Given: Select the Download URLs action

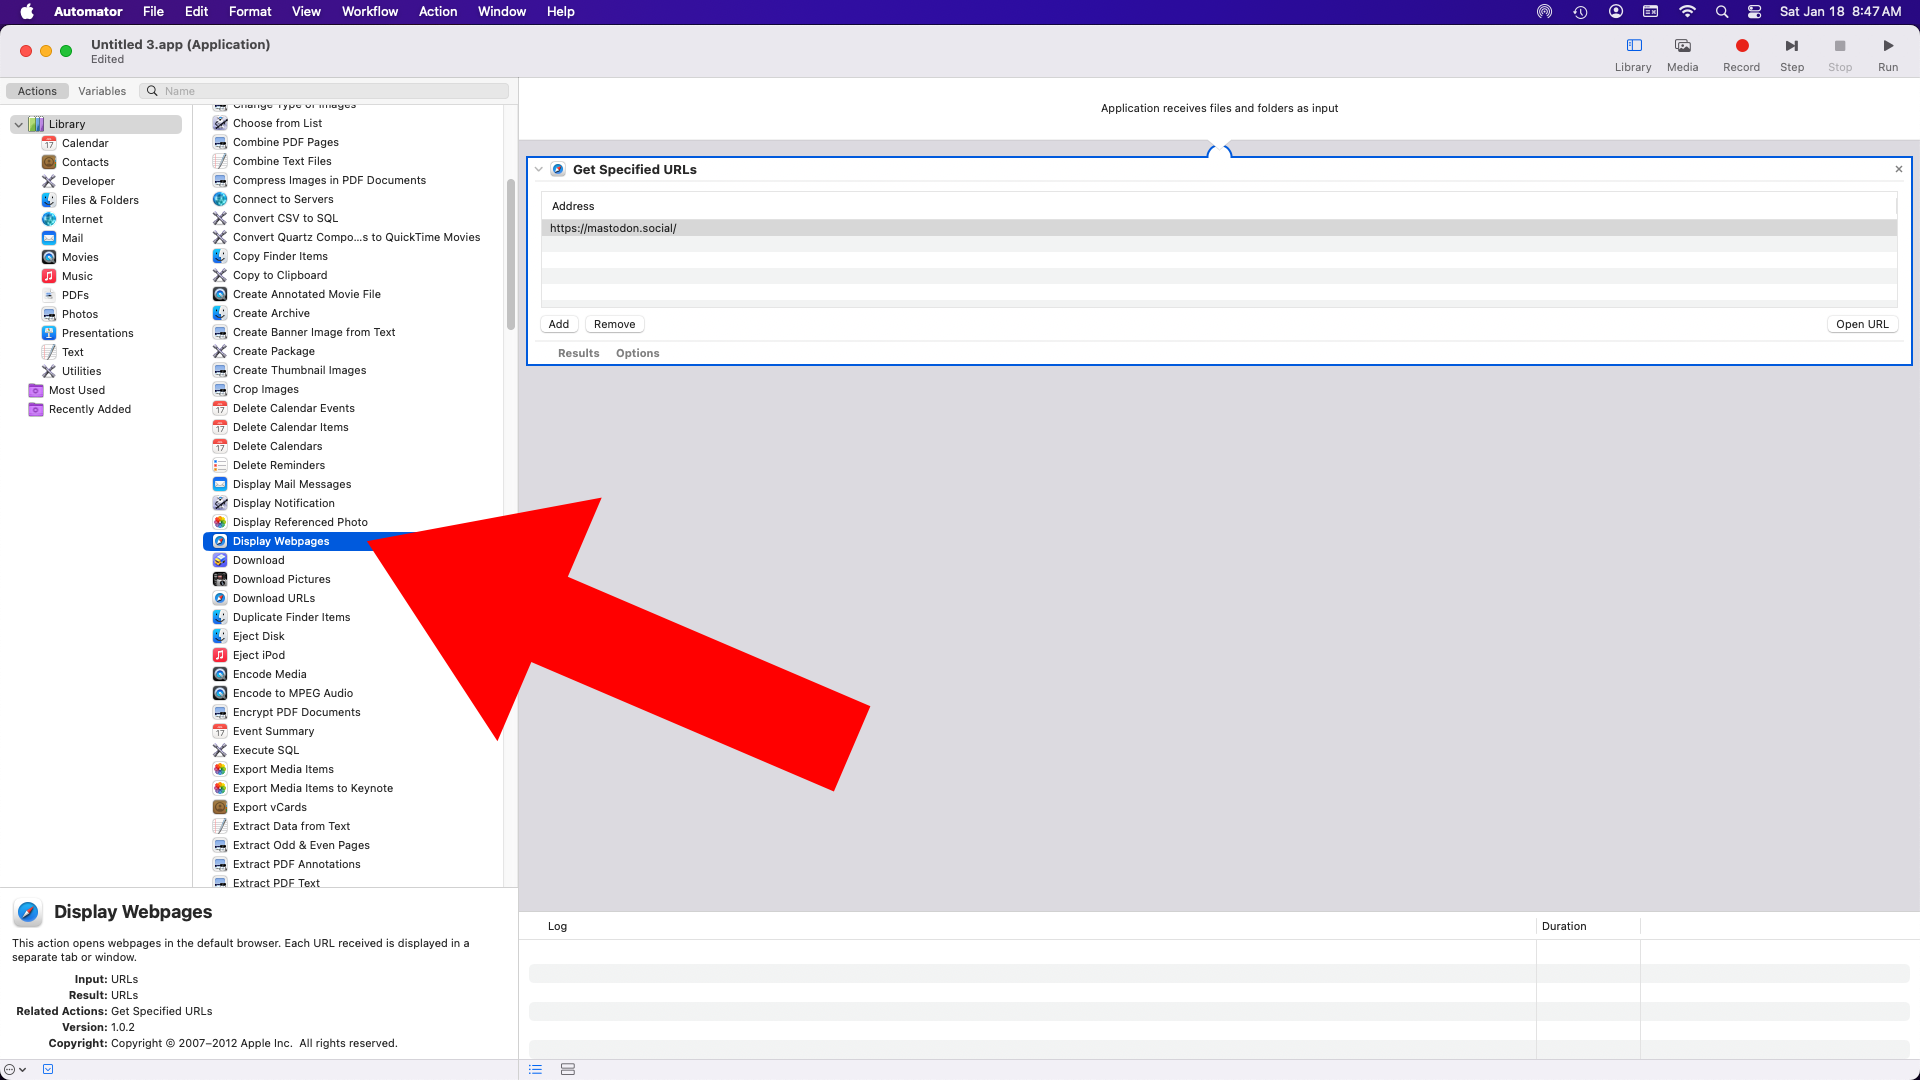Looking at the screenshot, I should click(x=273, y=598).
